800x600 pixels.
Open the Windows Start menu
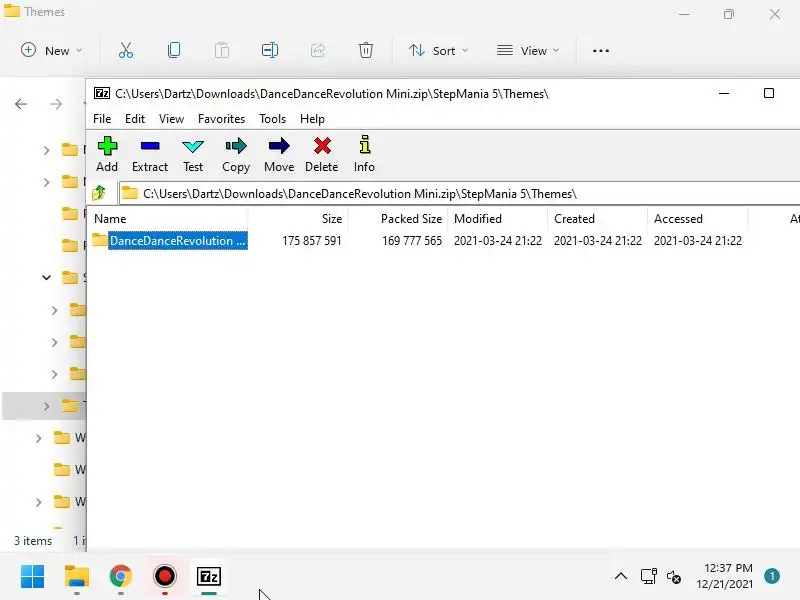point(33,577)
